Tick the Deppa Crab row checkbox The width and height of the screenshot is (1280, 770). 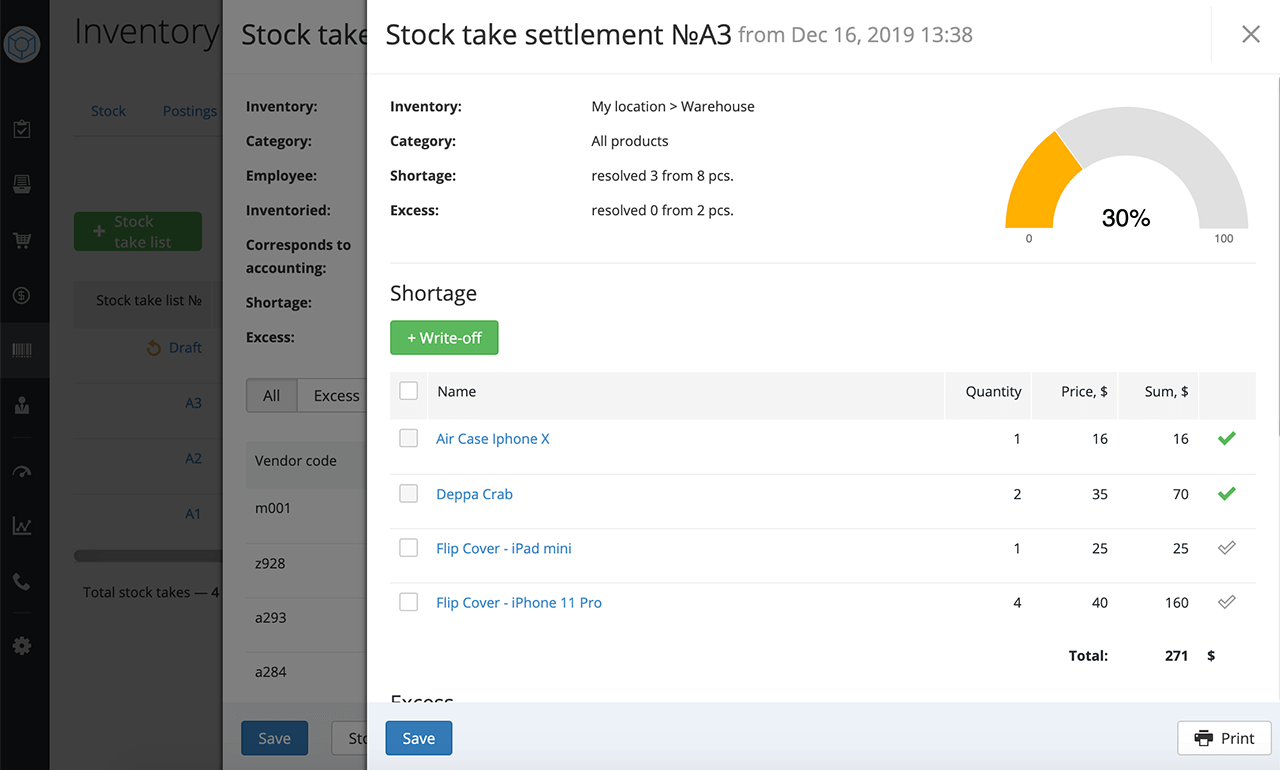[x=408, y=493]
